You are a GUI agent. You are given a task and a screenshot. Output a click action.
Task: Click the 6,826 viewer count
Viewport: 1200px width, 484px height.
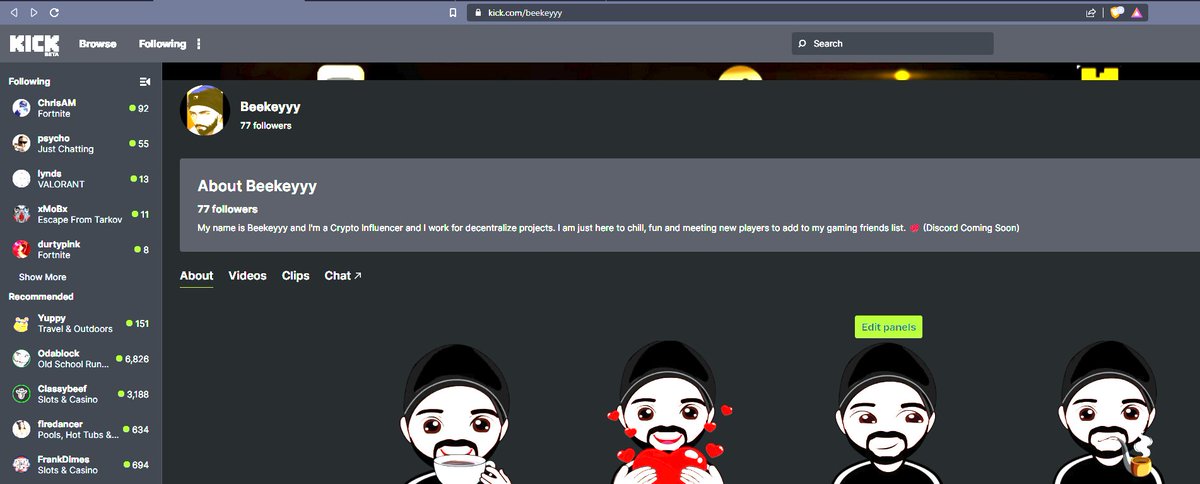[x=136, y=358]
